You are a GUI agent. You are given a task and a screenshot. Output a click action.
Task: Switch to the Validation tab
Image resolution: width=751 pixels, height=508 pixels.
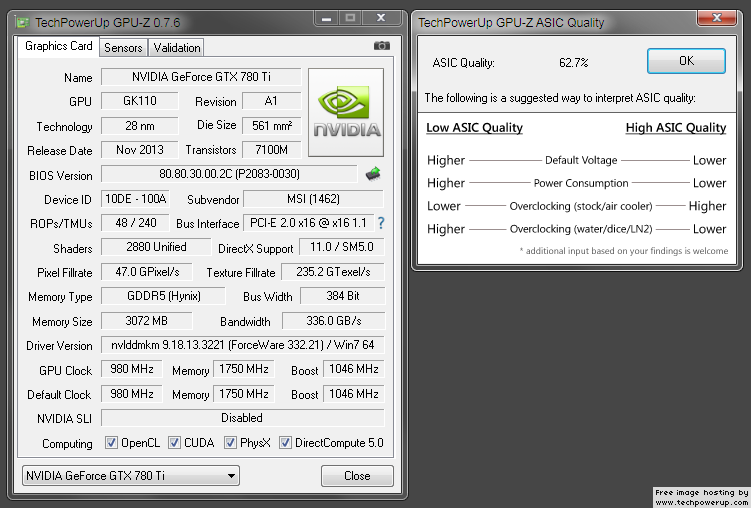point(177,48)
